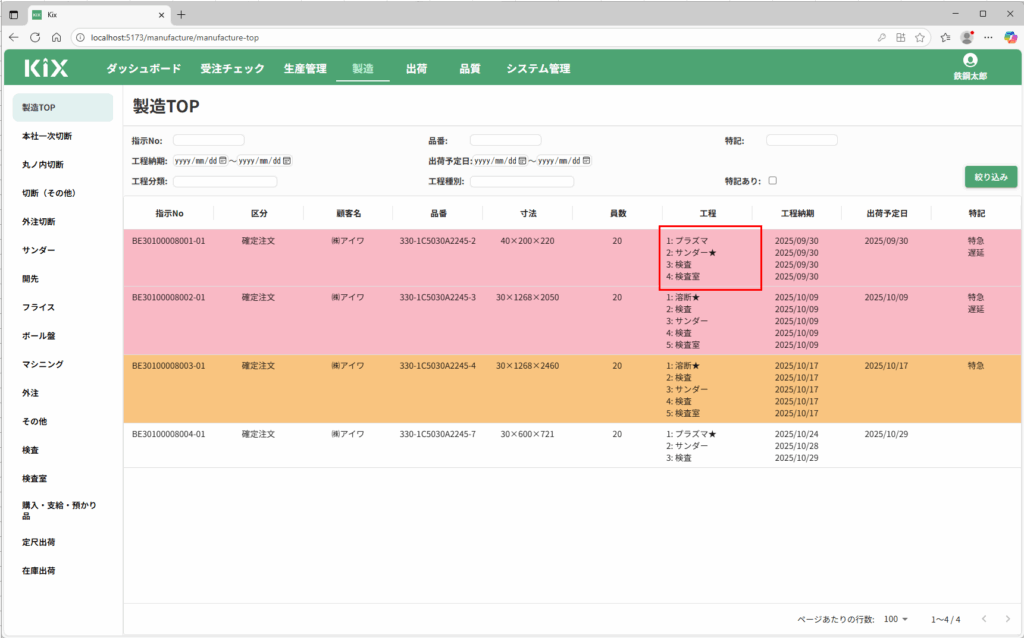Viewport: 1024px width, 638px height.
Task: Open the Copilot icon in browser toolbar
Action: 1010,37
